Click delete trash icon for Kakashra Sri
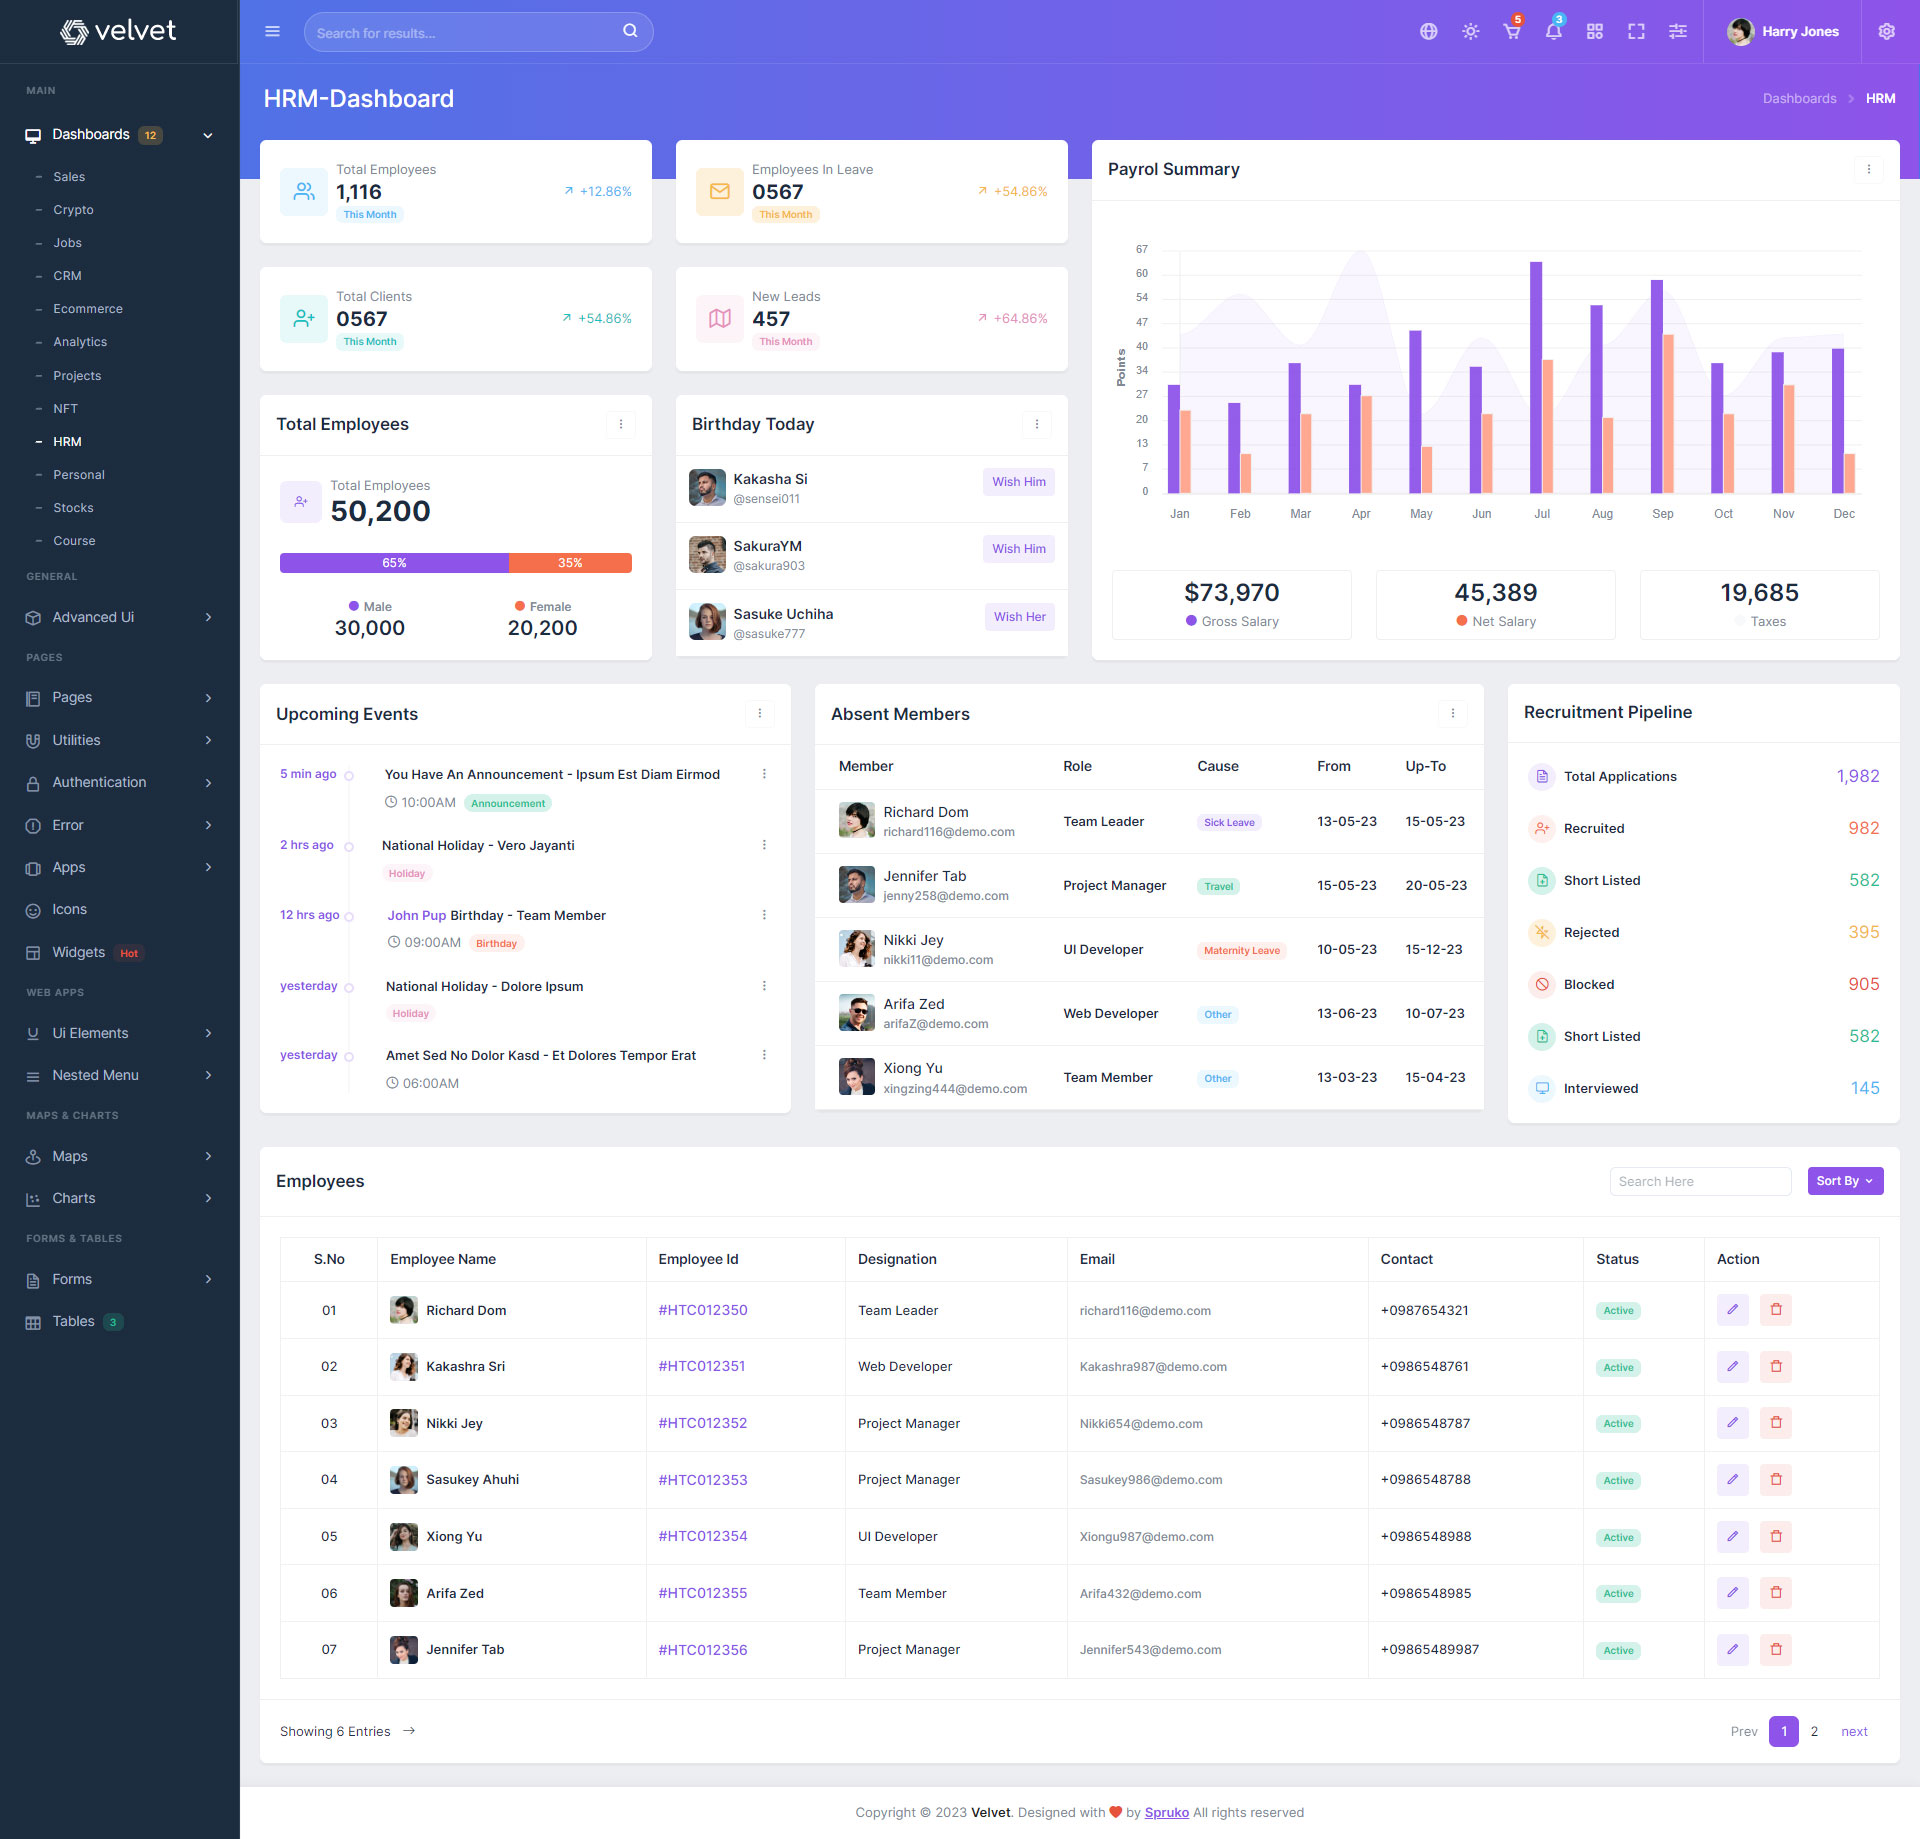 pos(1776,1367)
